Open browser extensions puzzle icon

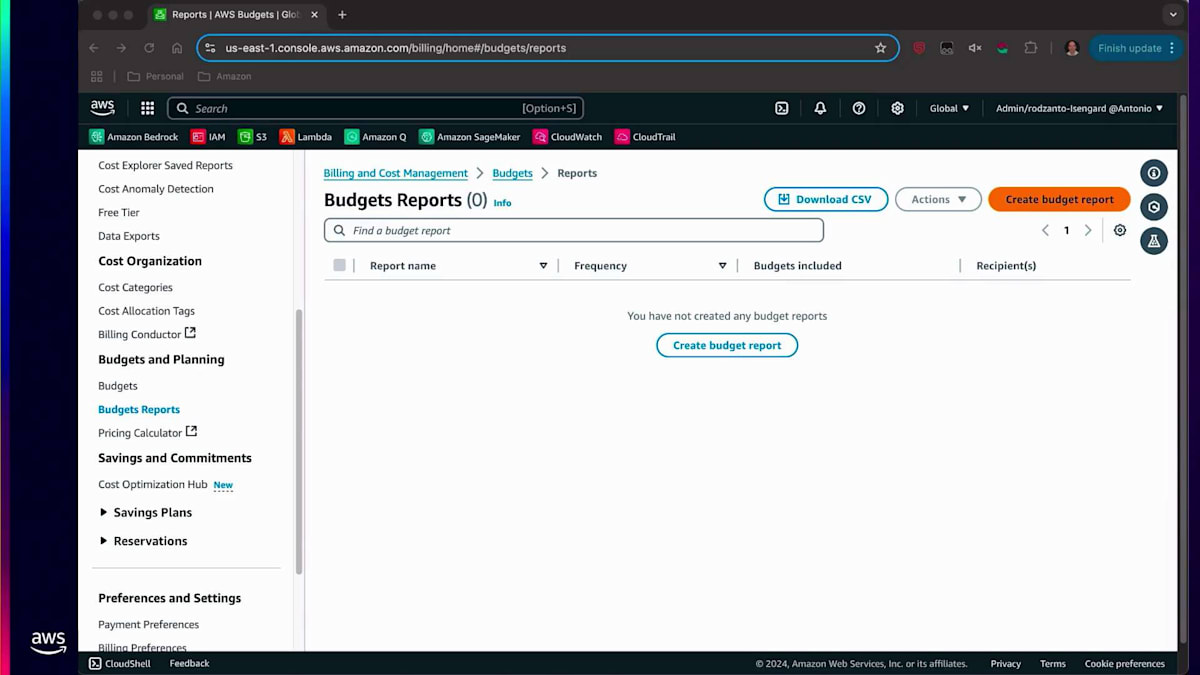[1031, 48]
